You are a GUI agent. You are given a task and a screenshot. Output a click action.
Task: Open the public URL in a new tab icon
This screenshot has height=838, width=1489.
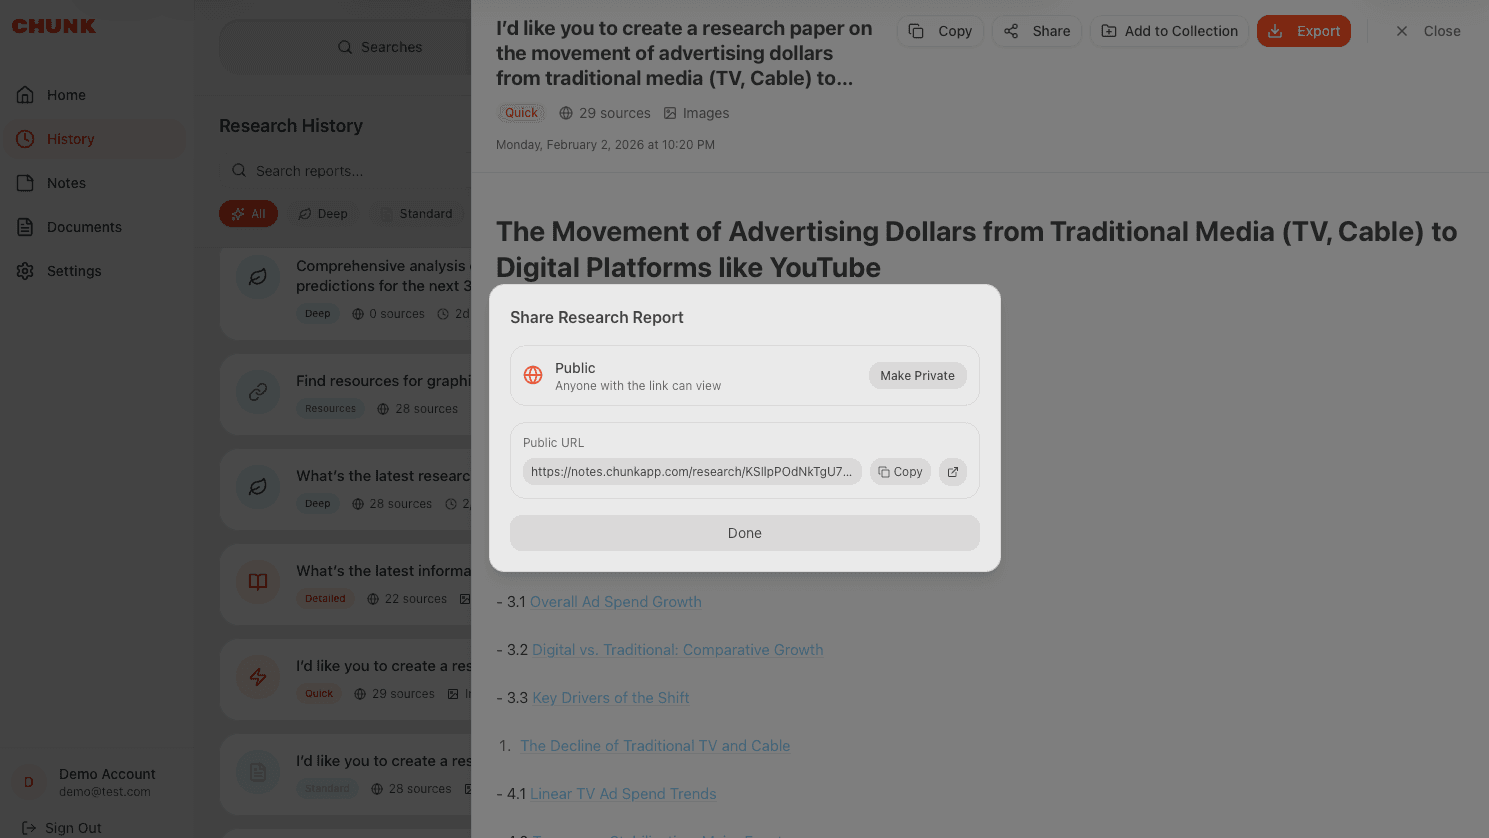click(x=952, y=472)
